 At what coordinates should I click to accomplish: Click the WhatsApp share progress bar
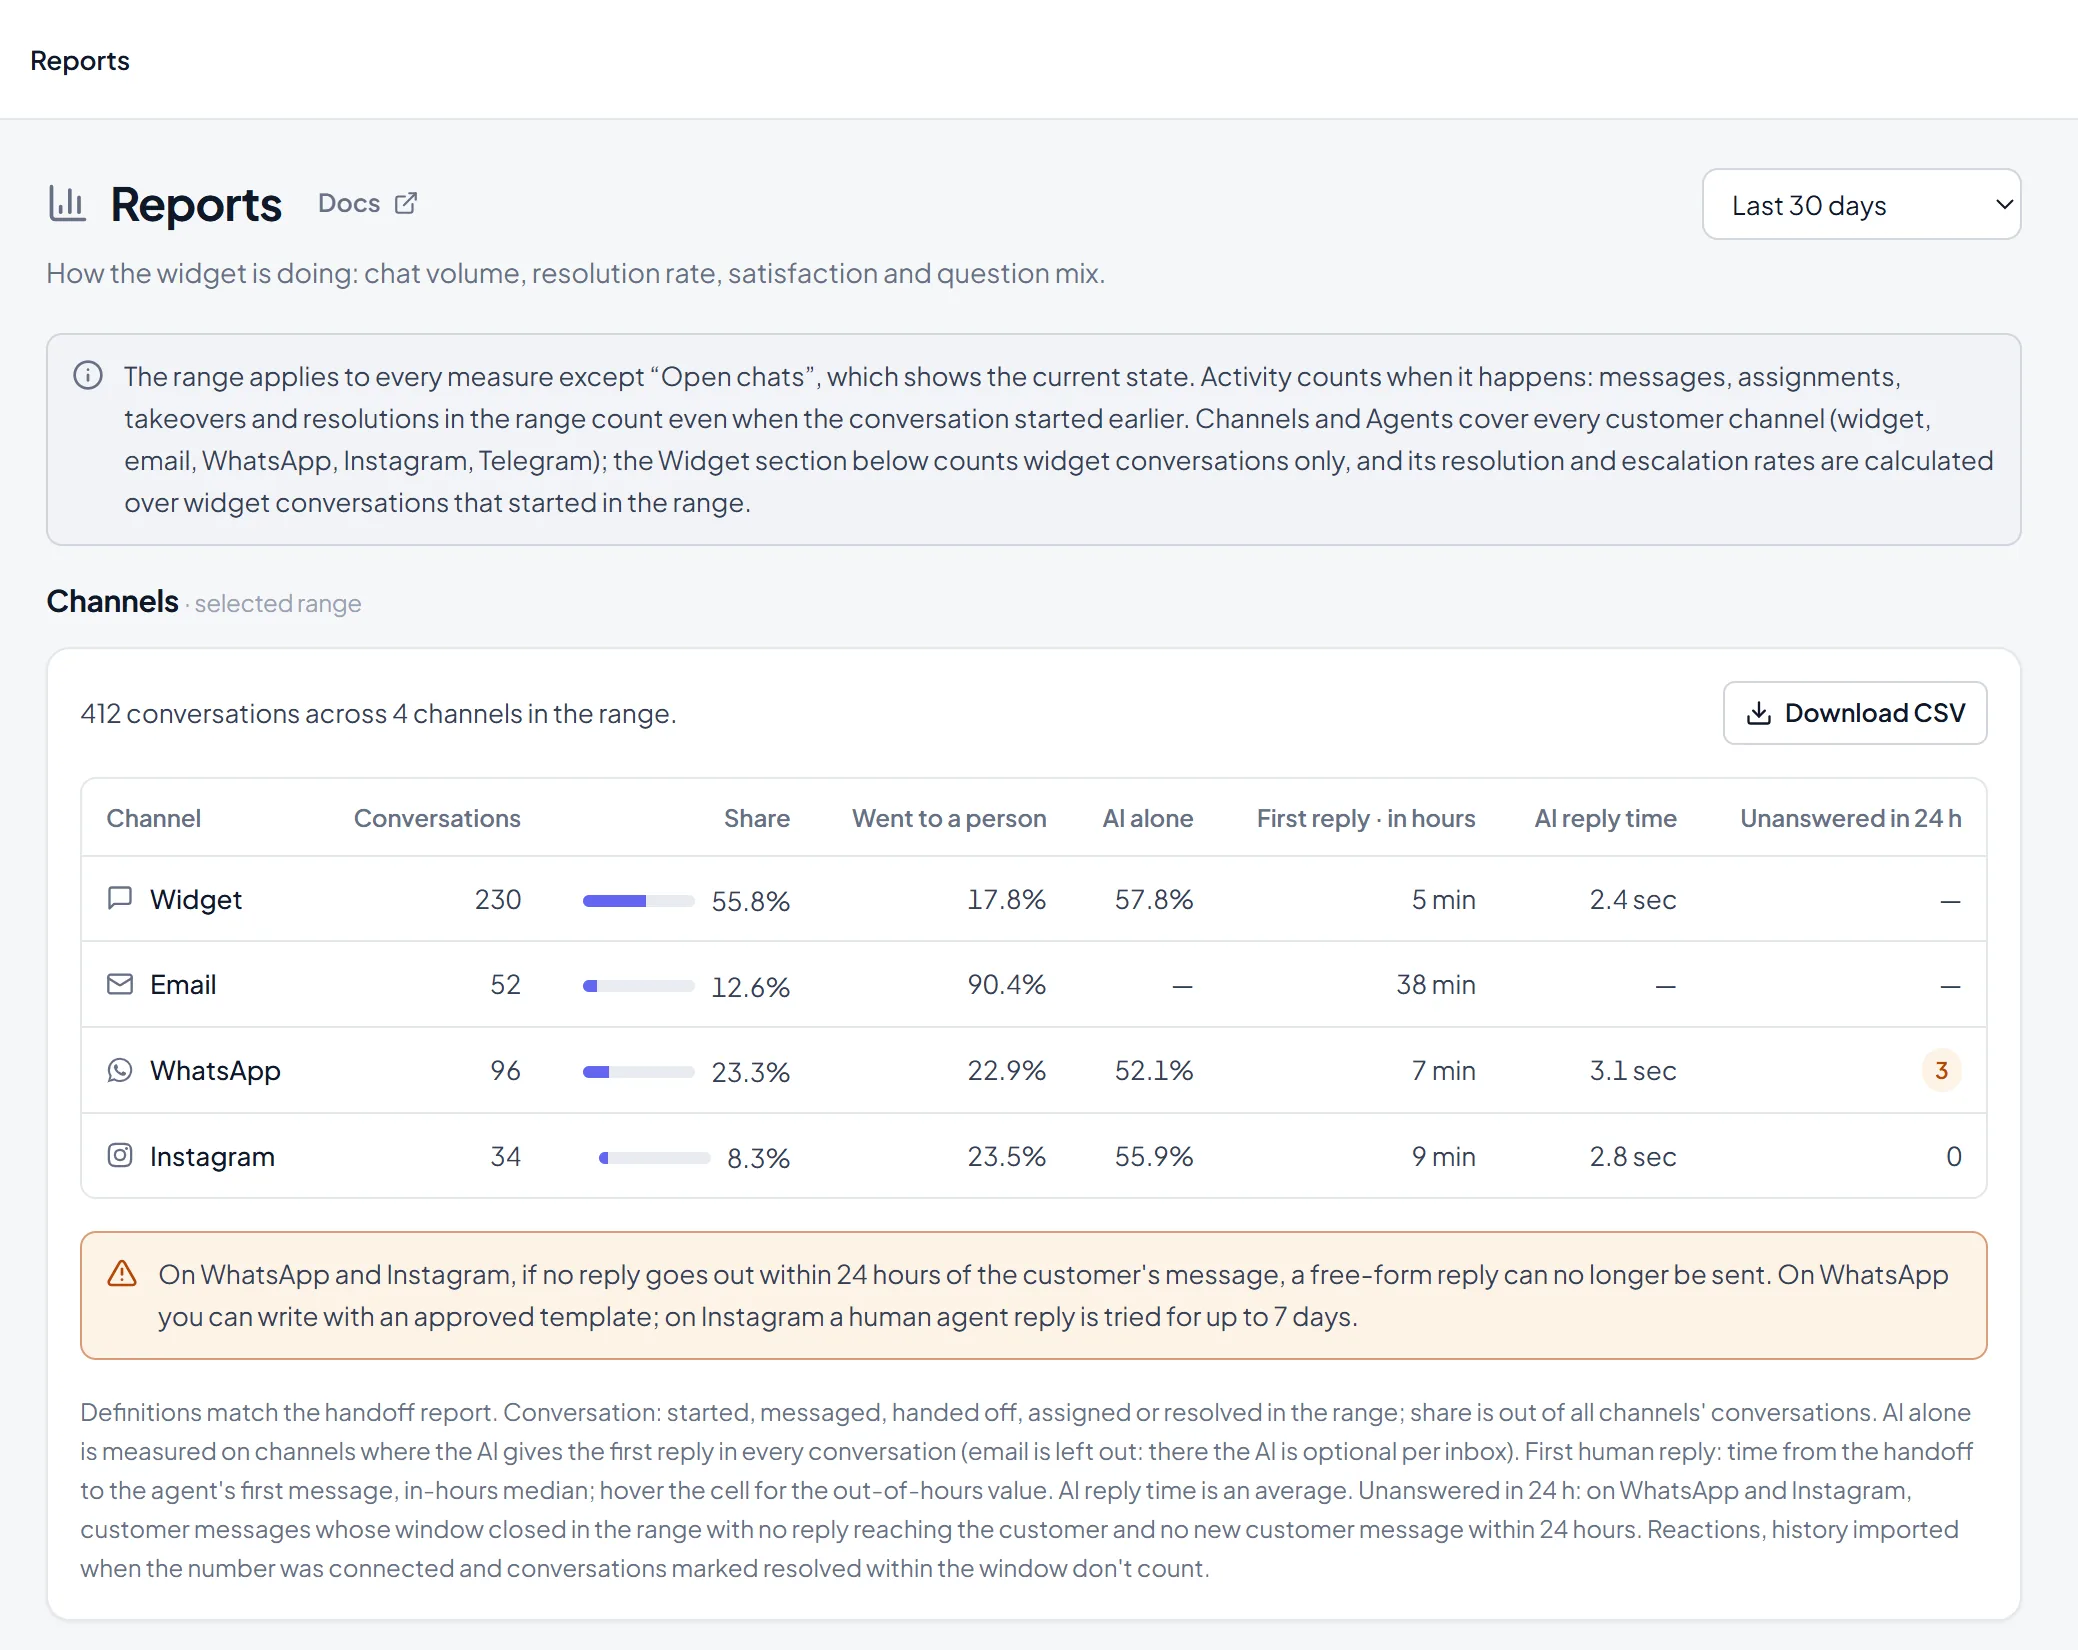pyautogui.click(x=639, y=1072)
